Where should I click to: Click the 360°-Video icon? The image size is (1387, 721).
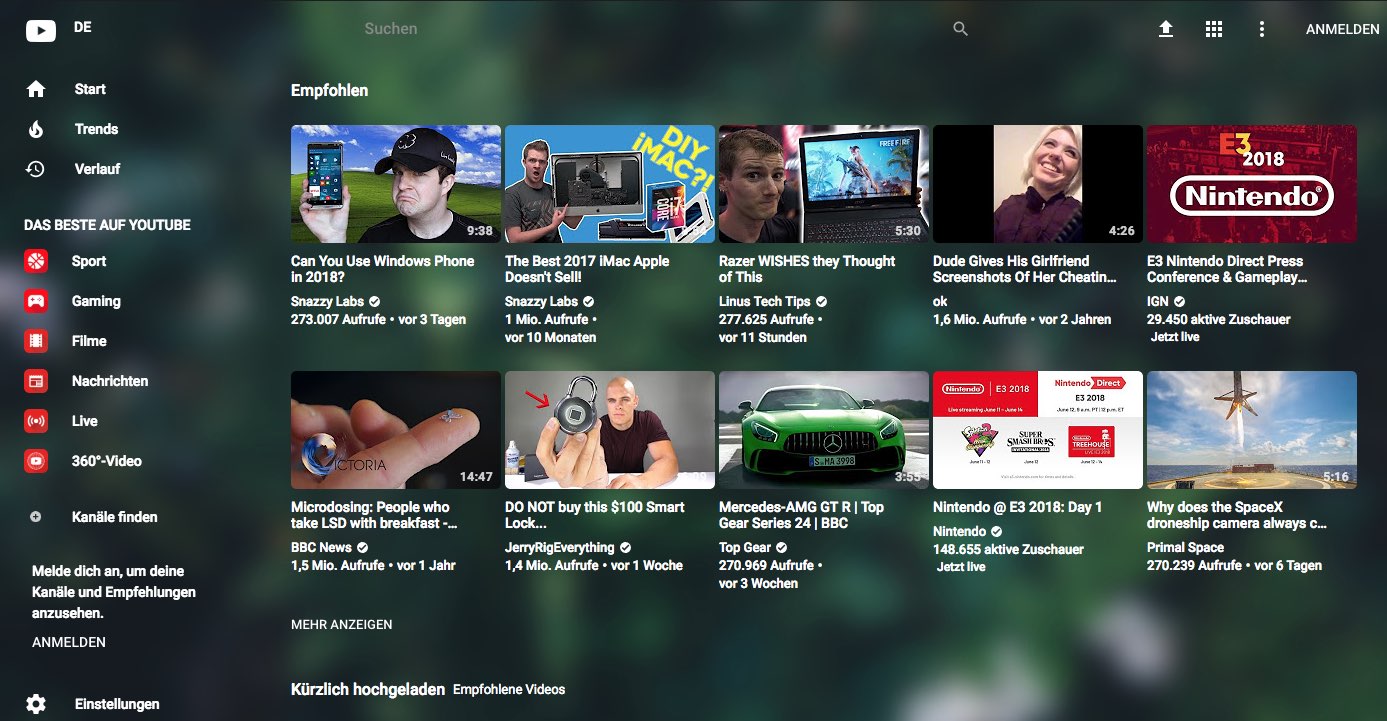point(36,461)
